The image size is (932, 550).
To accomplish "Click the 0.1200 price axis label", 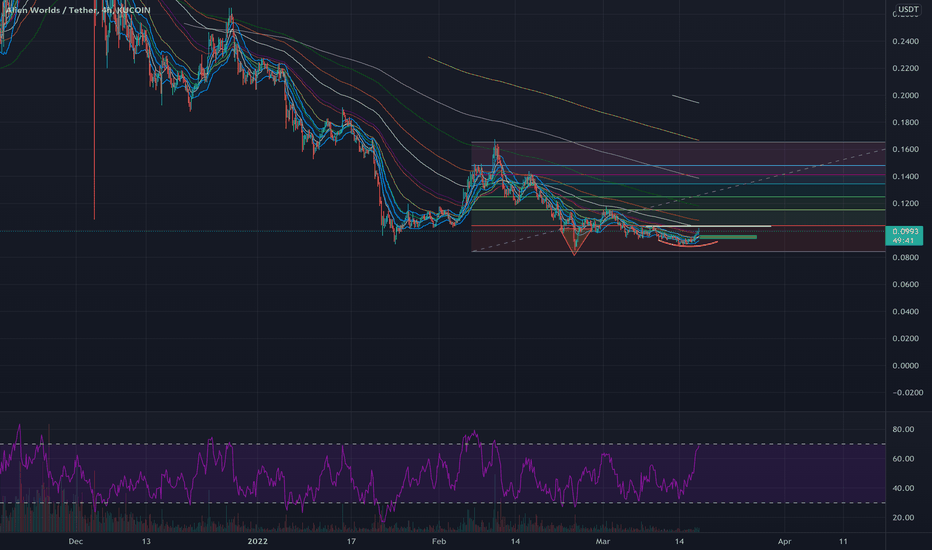I will [905, 204].
